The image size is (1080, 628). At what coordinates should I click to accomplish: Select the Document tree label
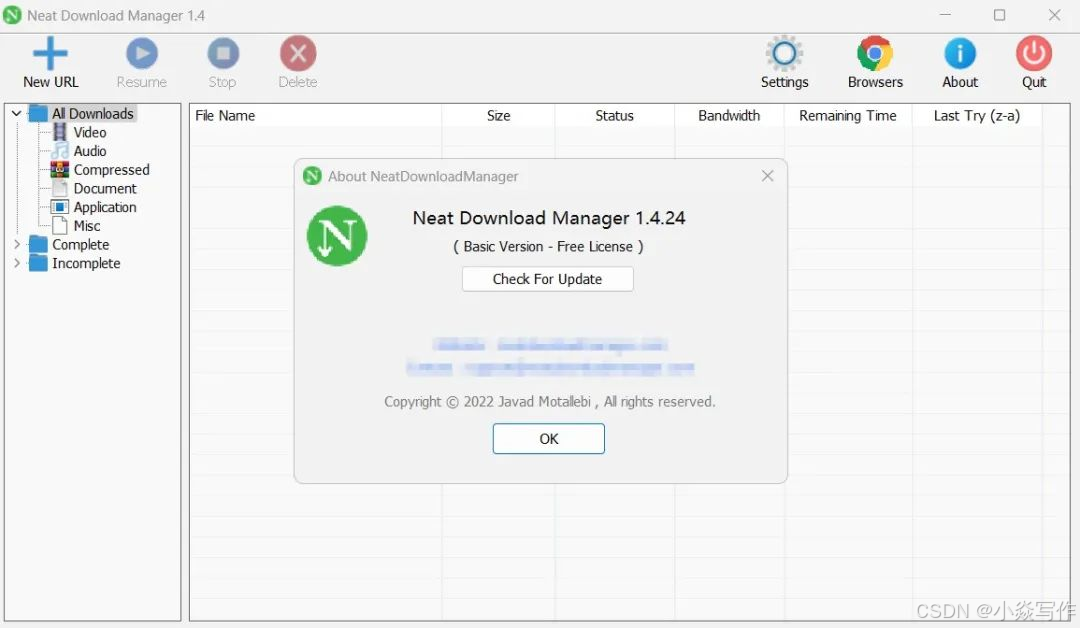coord(105,188)
